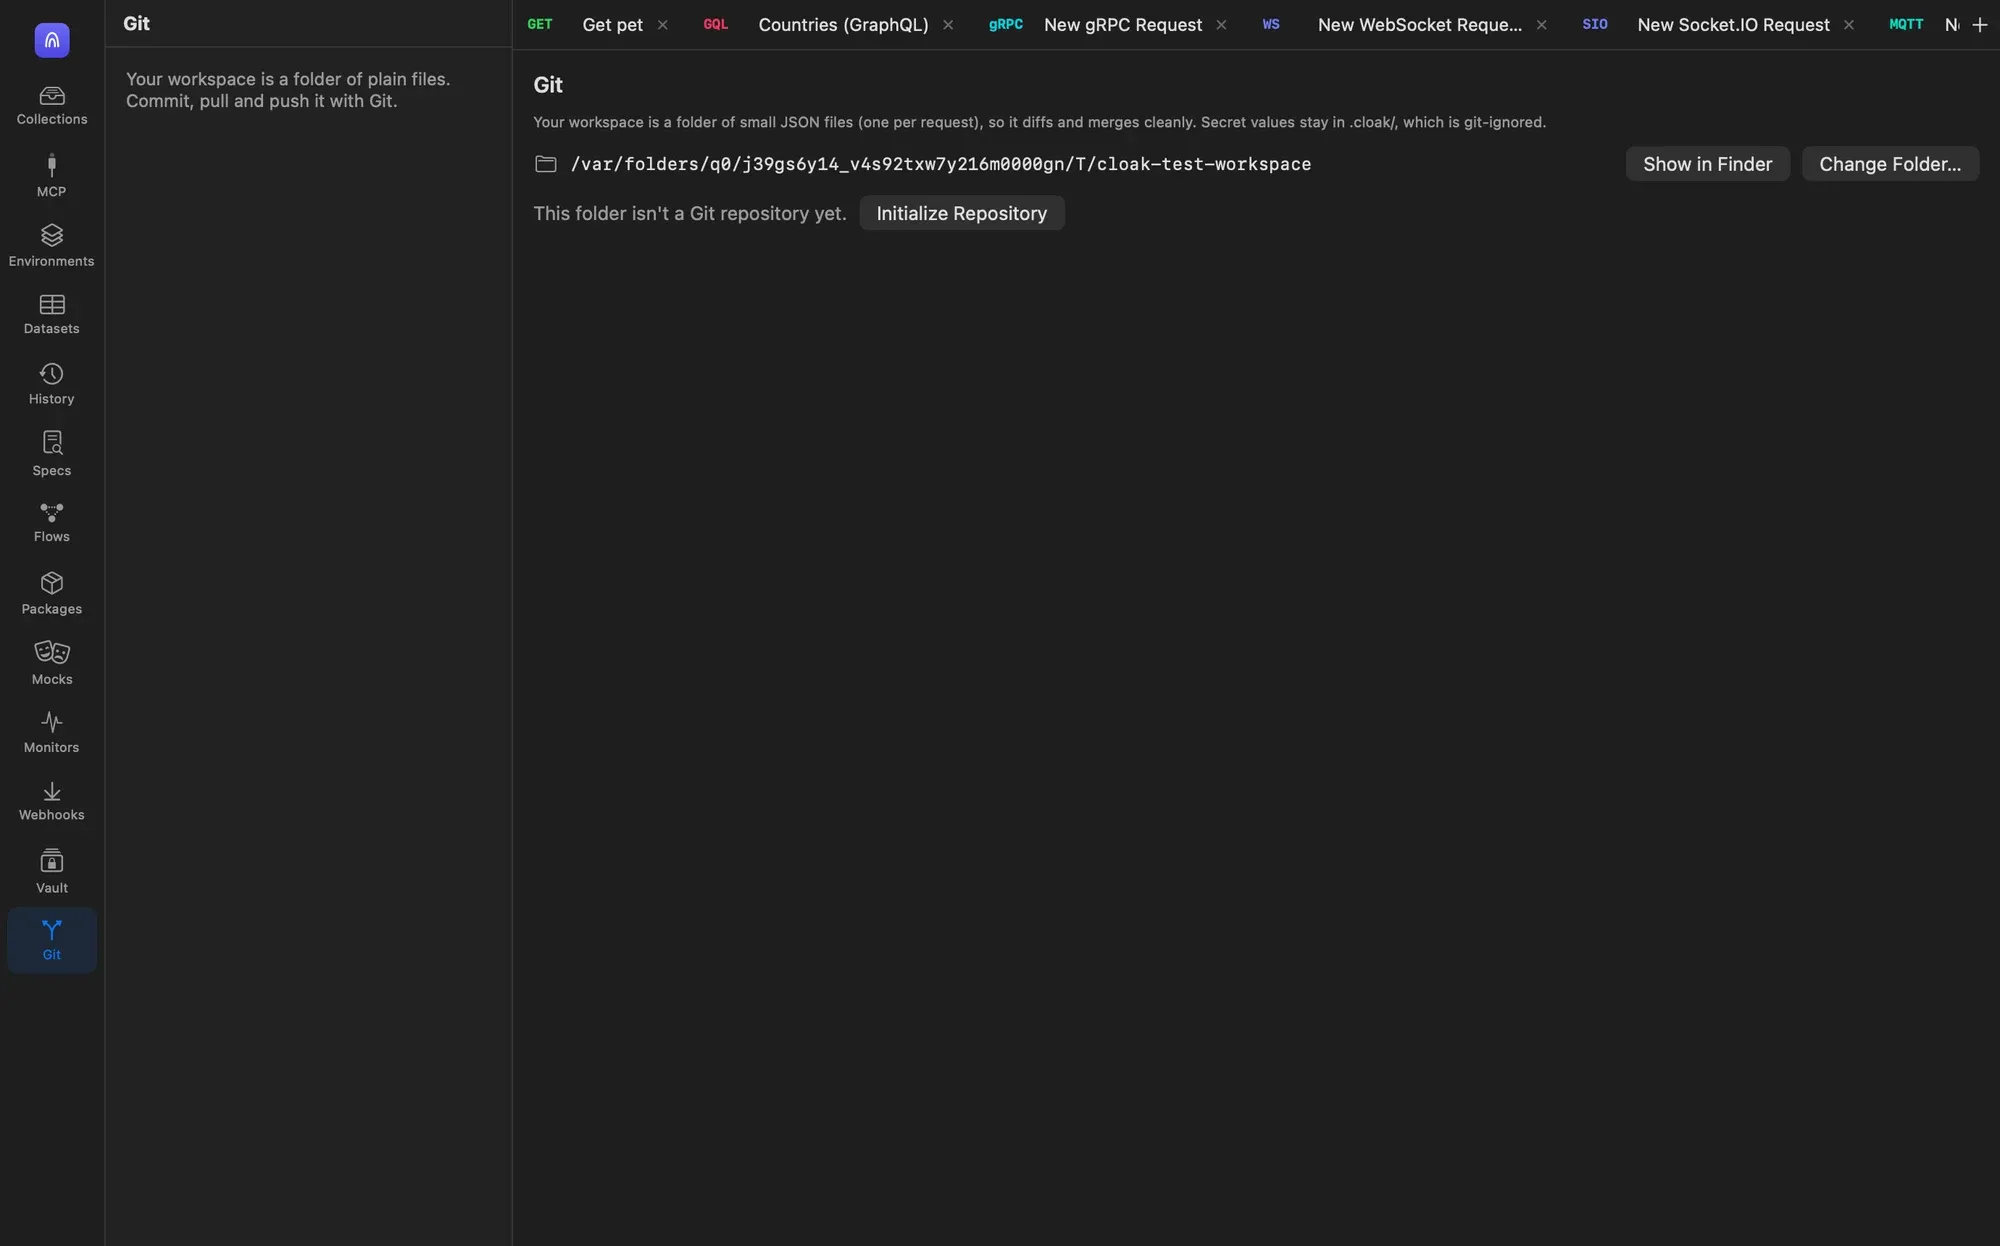The width and height of the screenshot is (2000, 1246).
Task: Open the Webhooks panel
Action: [x=52, y=802]
